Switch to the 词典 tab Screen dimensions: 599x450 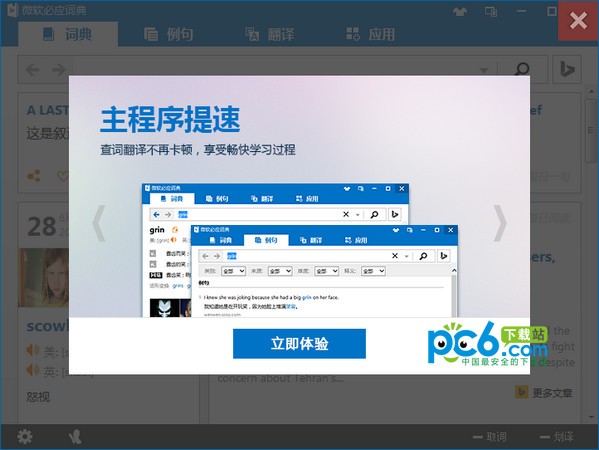68,34
